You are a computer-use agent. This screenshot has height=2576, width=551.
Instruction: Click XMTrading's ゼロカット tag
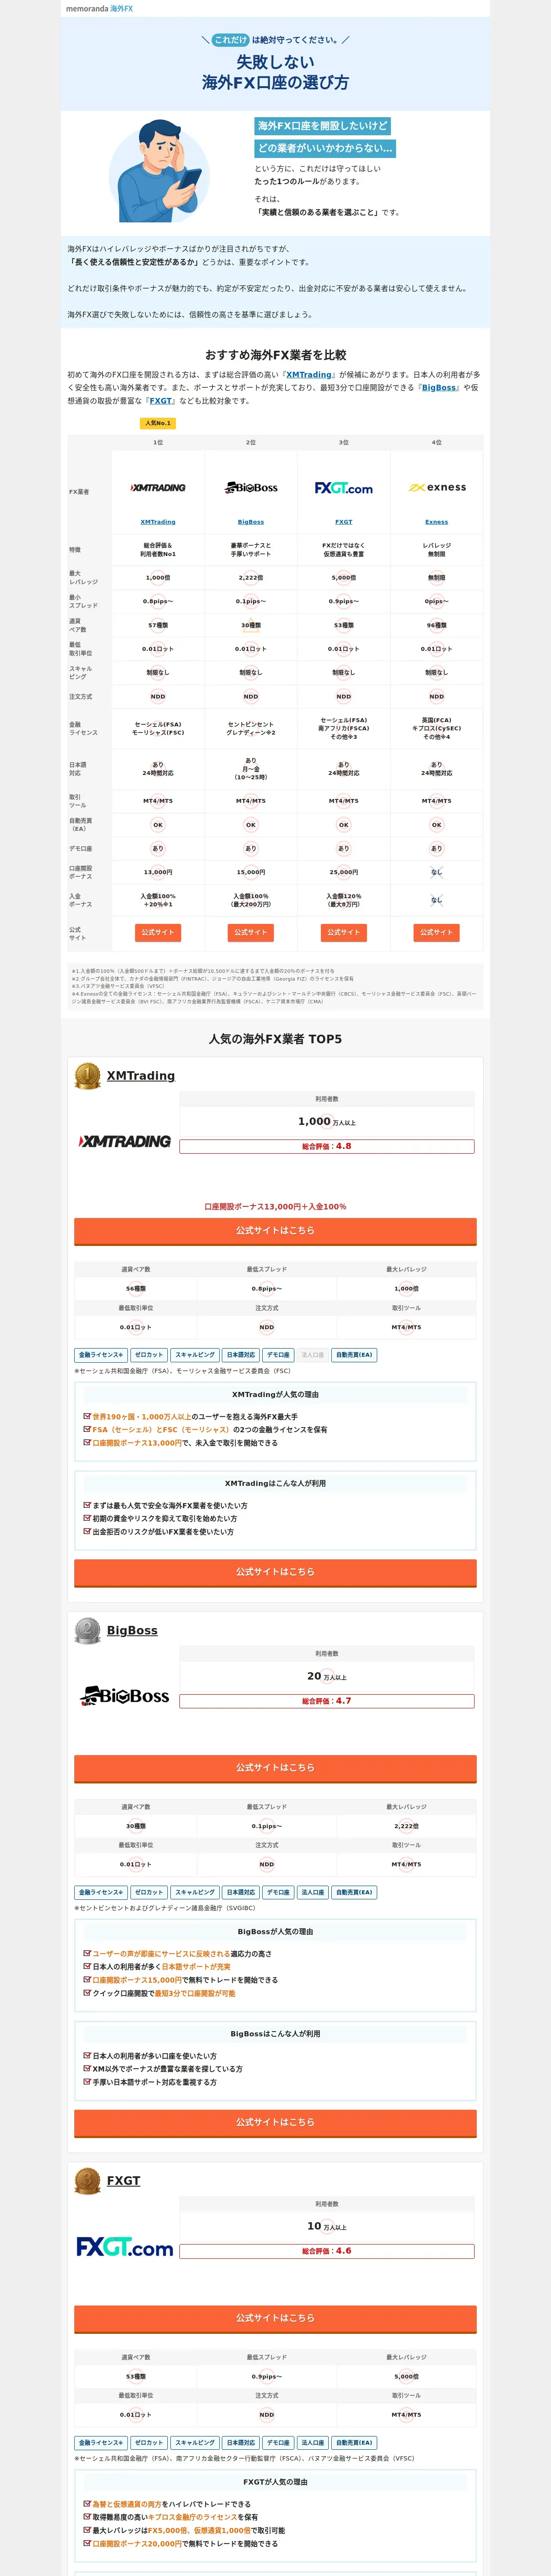point(149,1355)
